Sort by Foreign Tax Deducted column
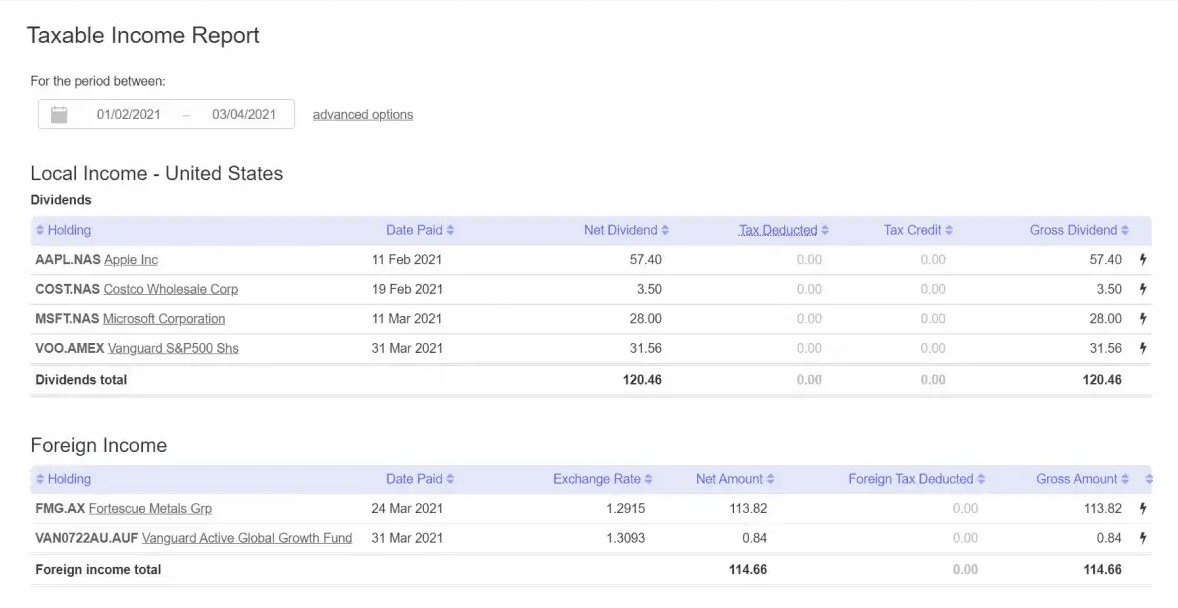This screenshot has height=608, width=1178. pos(917,479)
